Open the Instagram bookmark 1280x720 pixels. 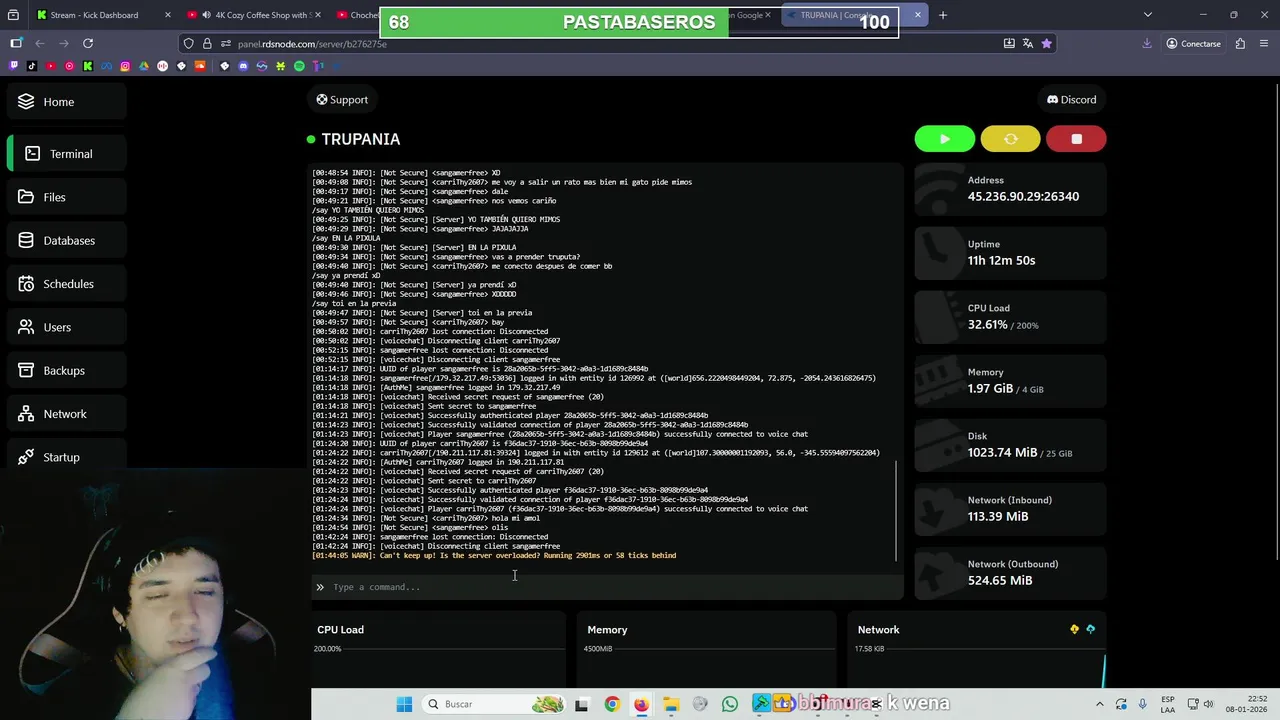coord(125,66)
